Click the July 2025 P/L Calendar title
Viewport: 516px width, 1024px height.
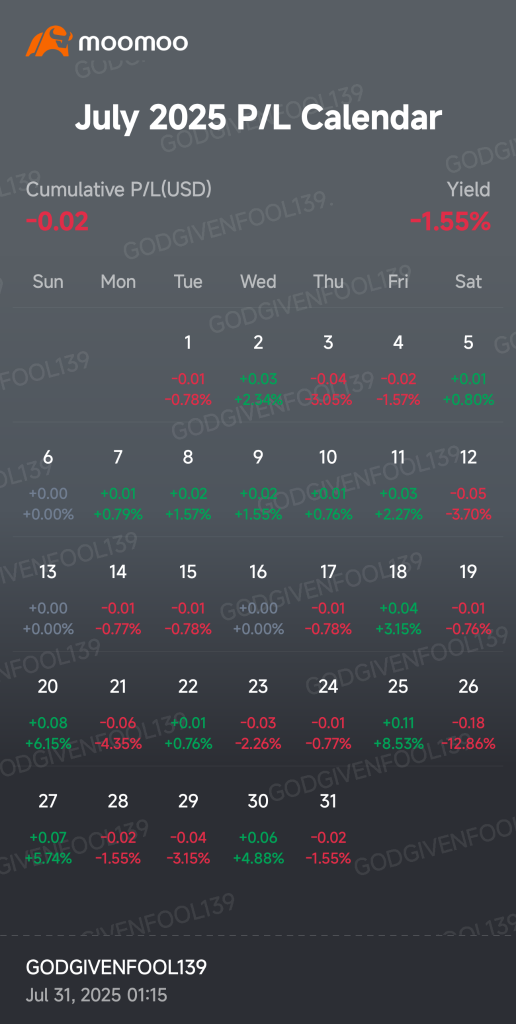(258, 118)
